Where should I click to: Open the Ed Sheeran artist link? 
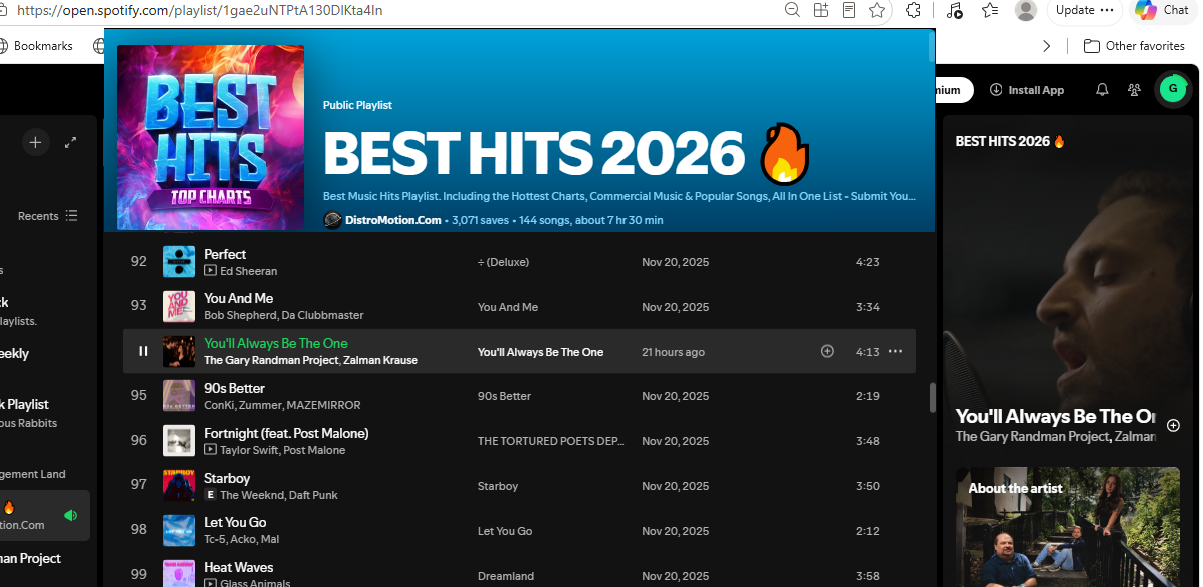[x=249, y=271]
